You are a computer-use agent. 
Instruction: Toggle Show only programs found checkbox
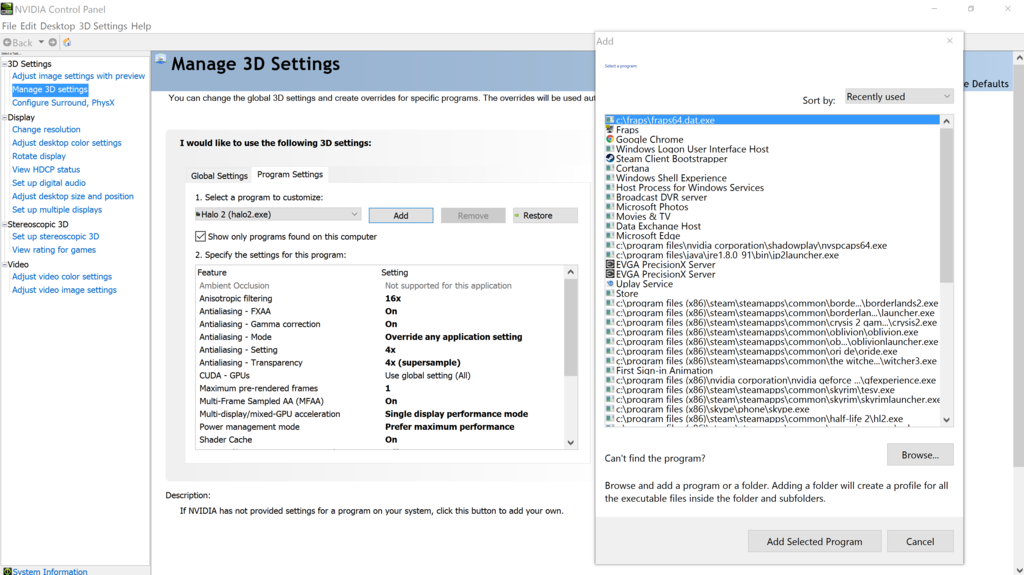[200, 237]
